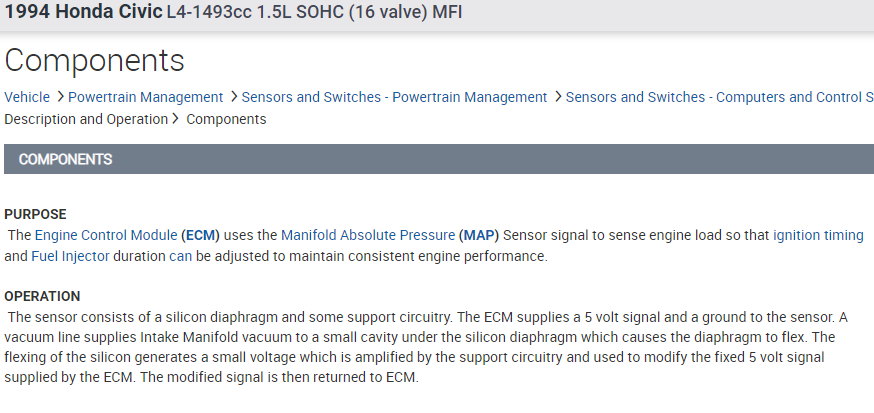The image size is (874, 413).
Task: Click the Vehicle breadcrumb link
Action: (27, 97)
